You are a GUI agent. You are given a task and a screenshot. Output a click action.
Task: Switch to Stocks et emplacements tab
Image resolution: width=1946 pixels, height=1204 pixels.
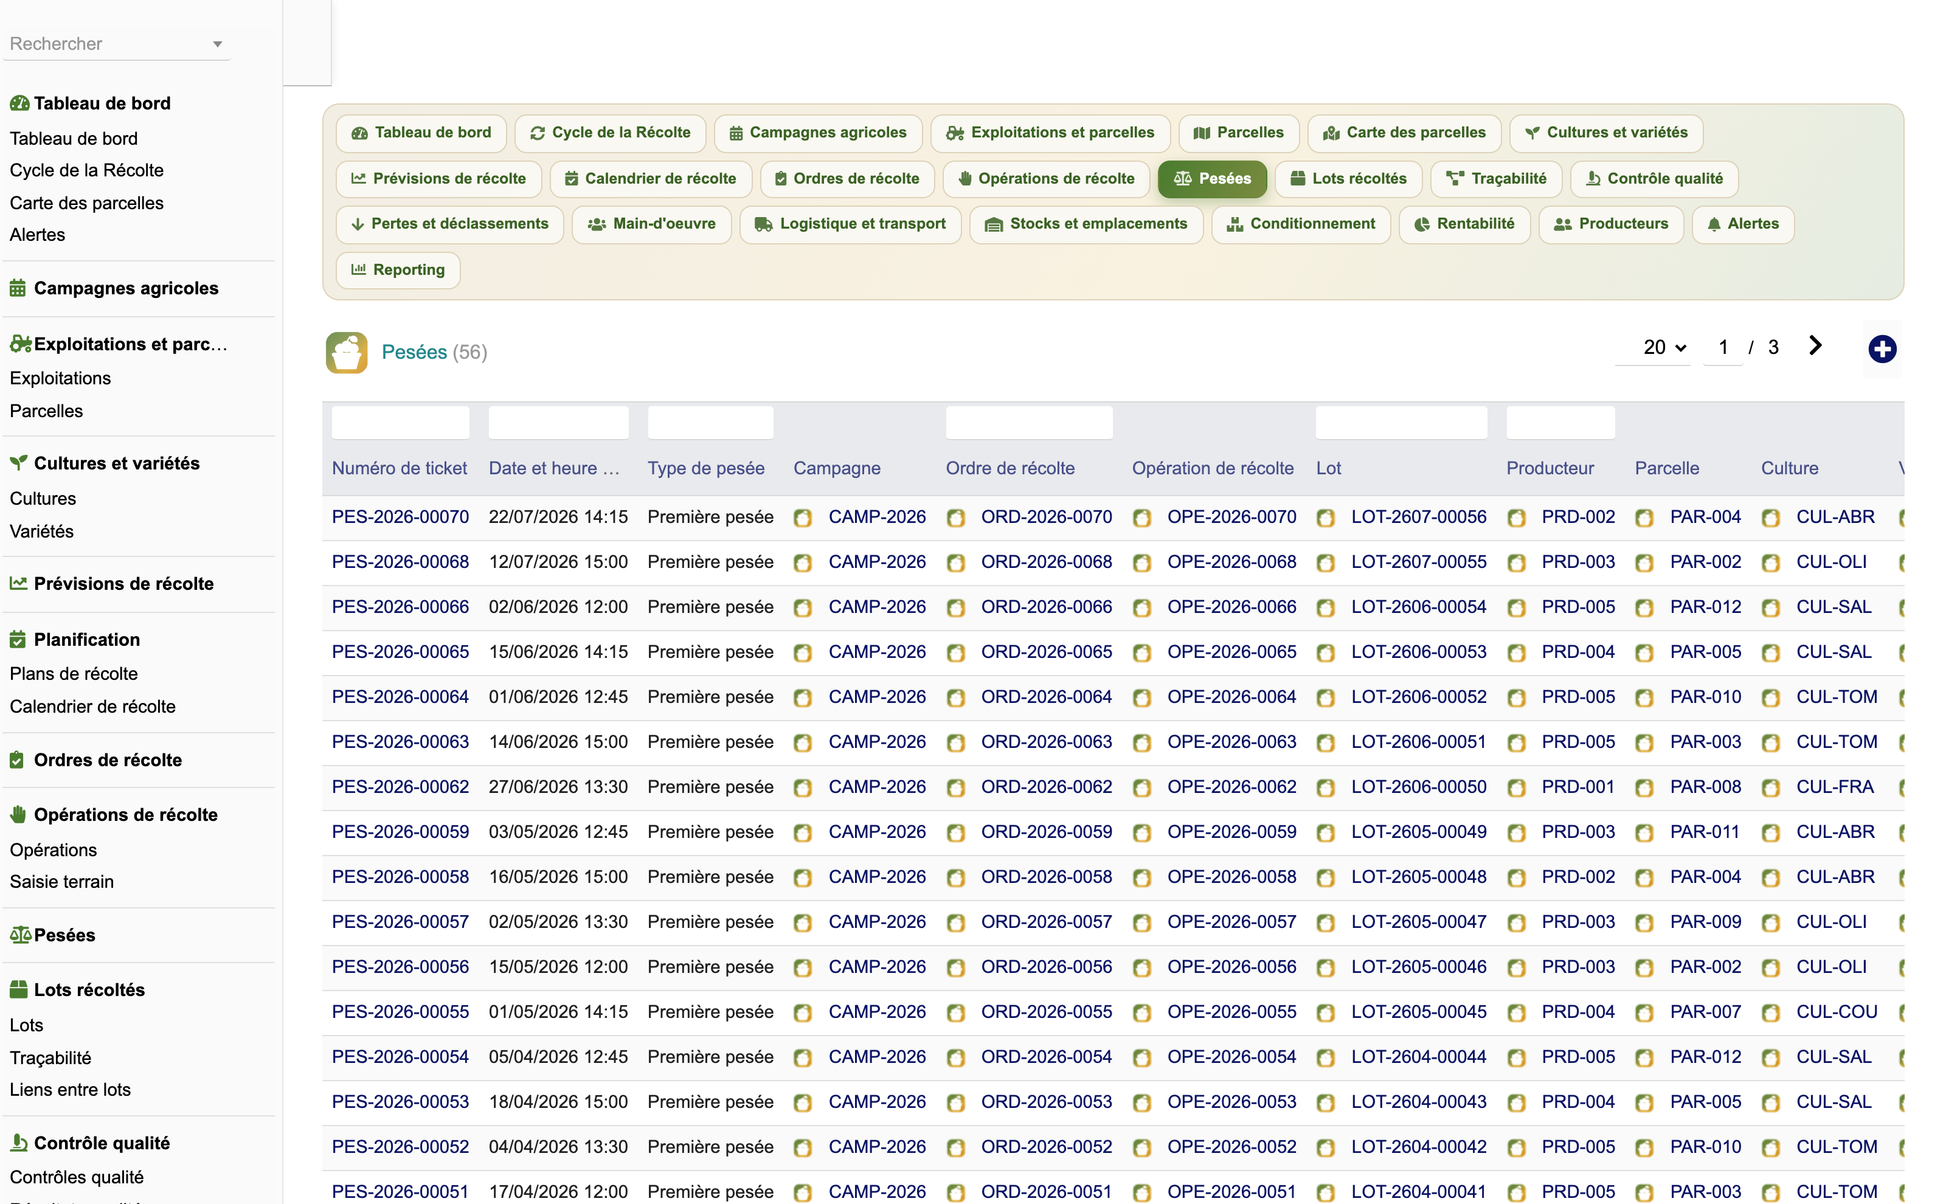click(1086, 224)
